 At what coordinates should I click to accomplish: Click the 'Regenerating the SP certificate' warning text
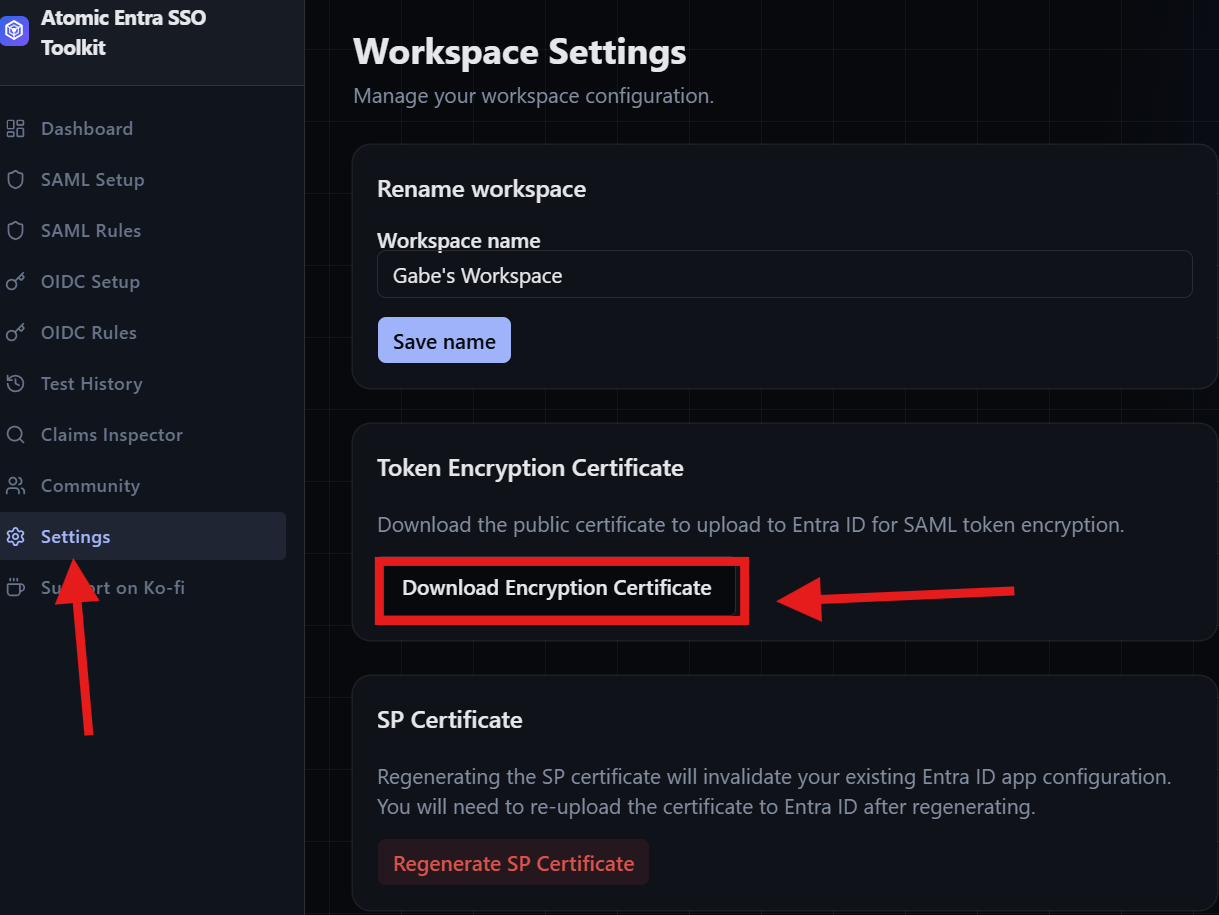[774, 792]
